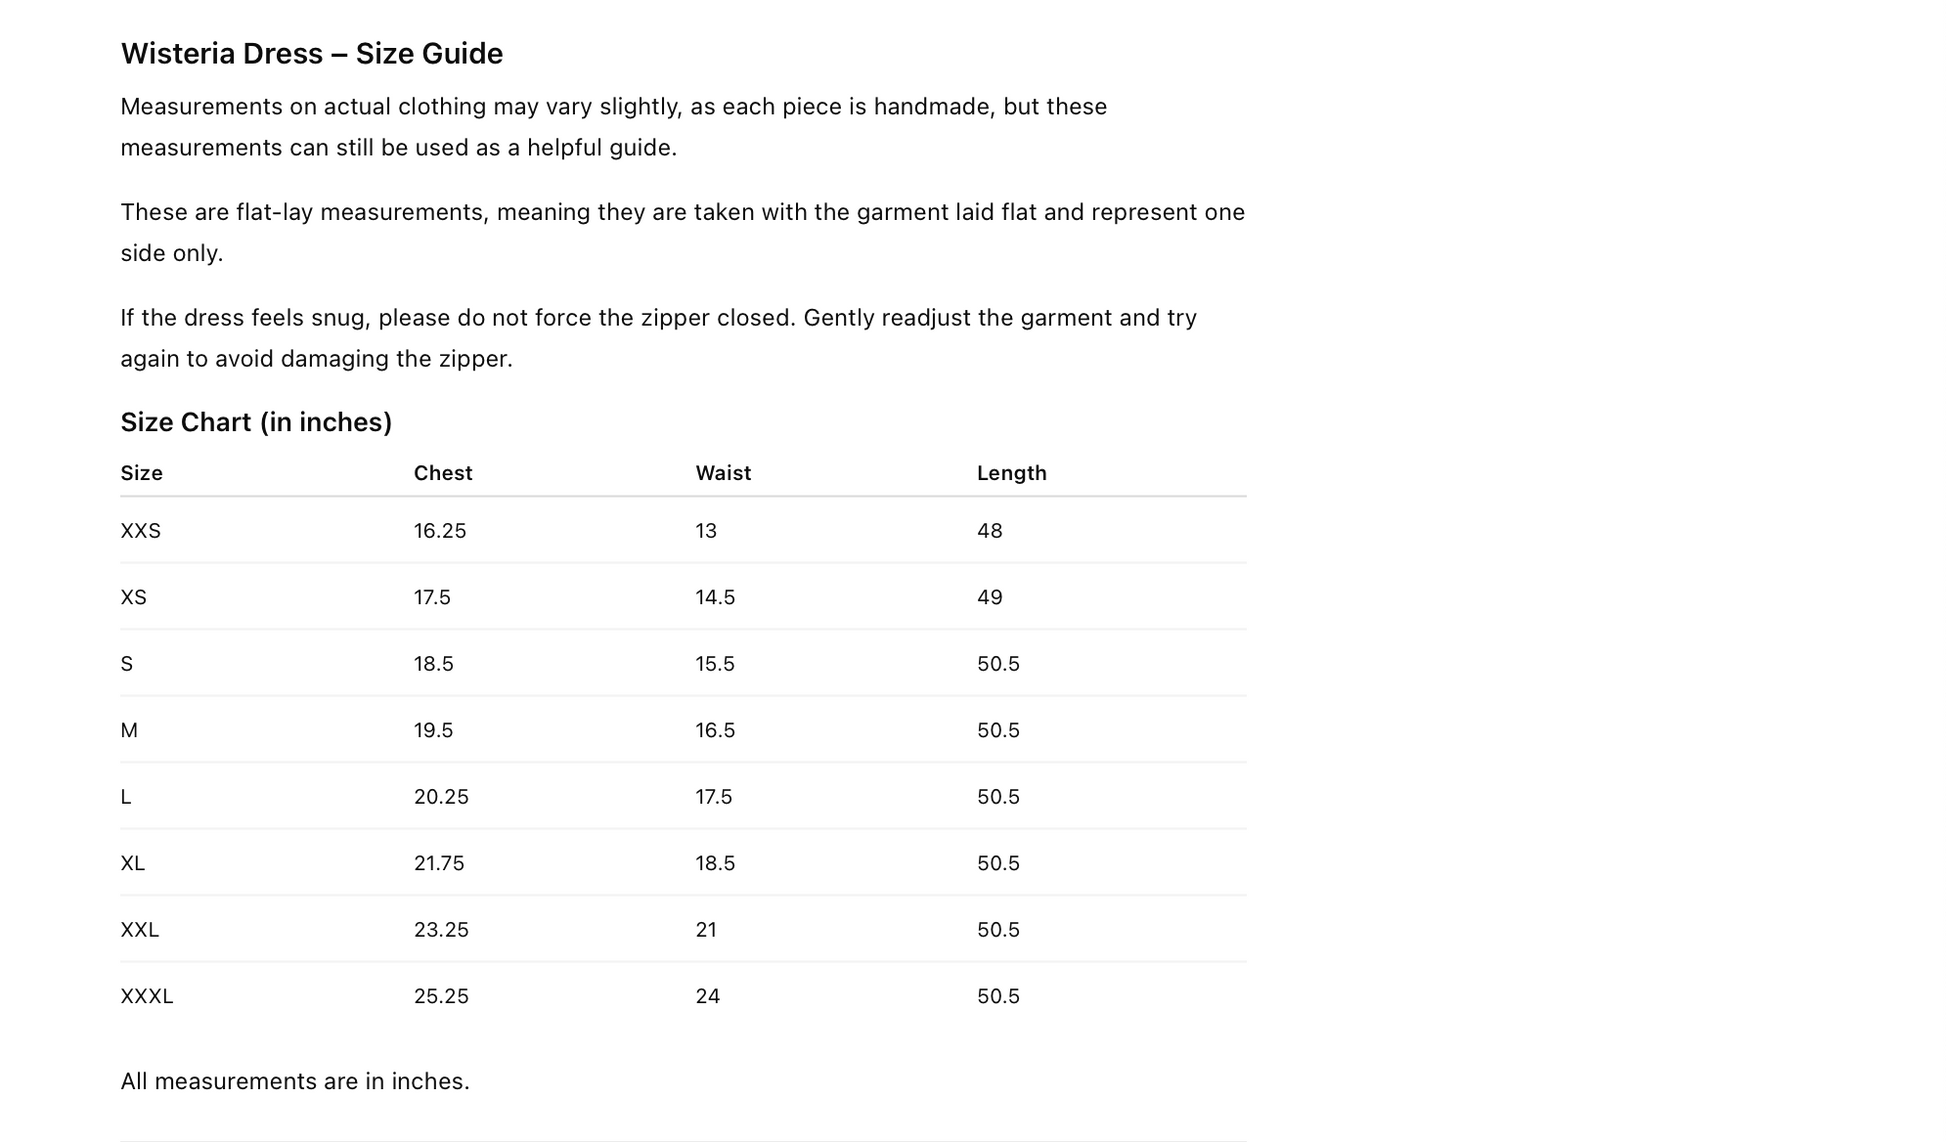The width and height of the screenshot is (1946, 1142).
Task: Click the Size Chart (in inches) heading
Action: (x=256, y=422)
